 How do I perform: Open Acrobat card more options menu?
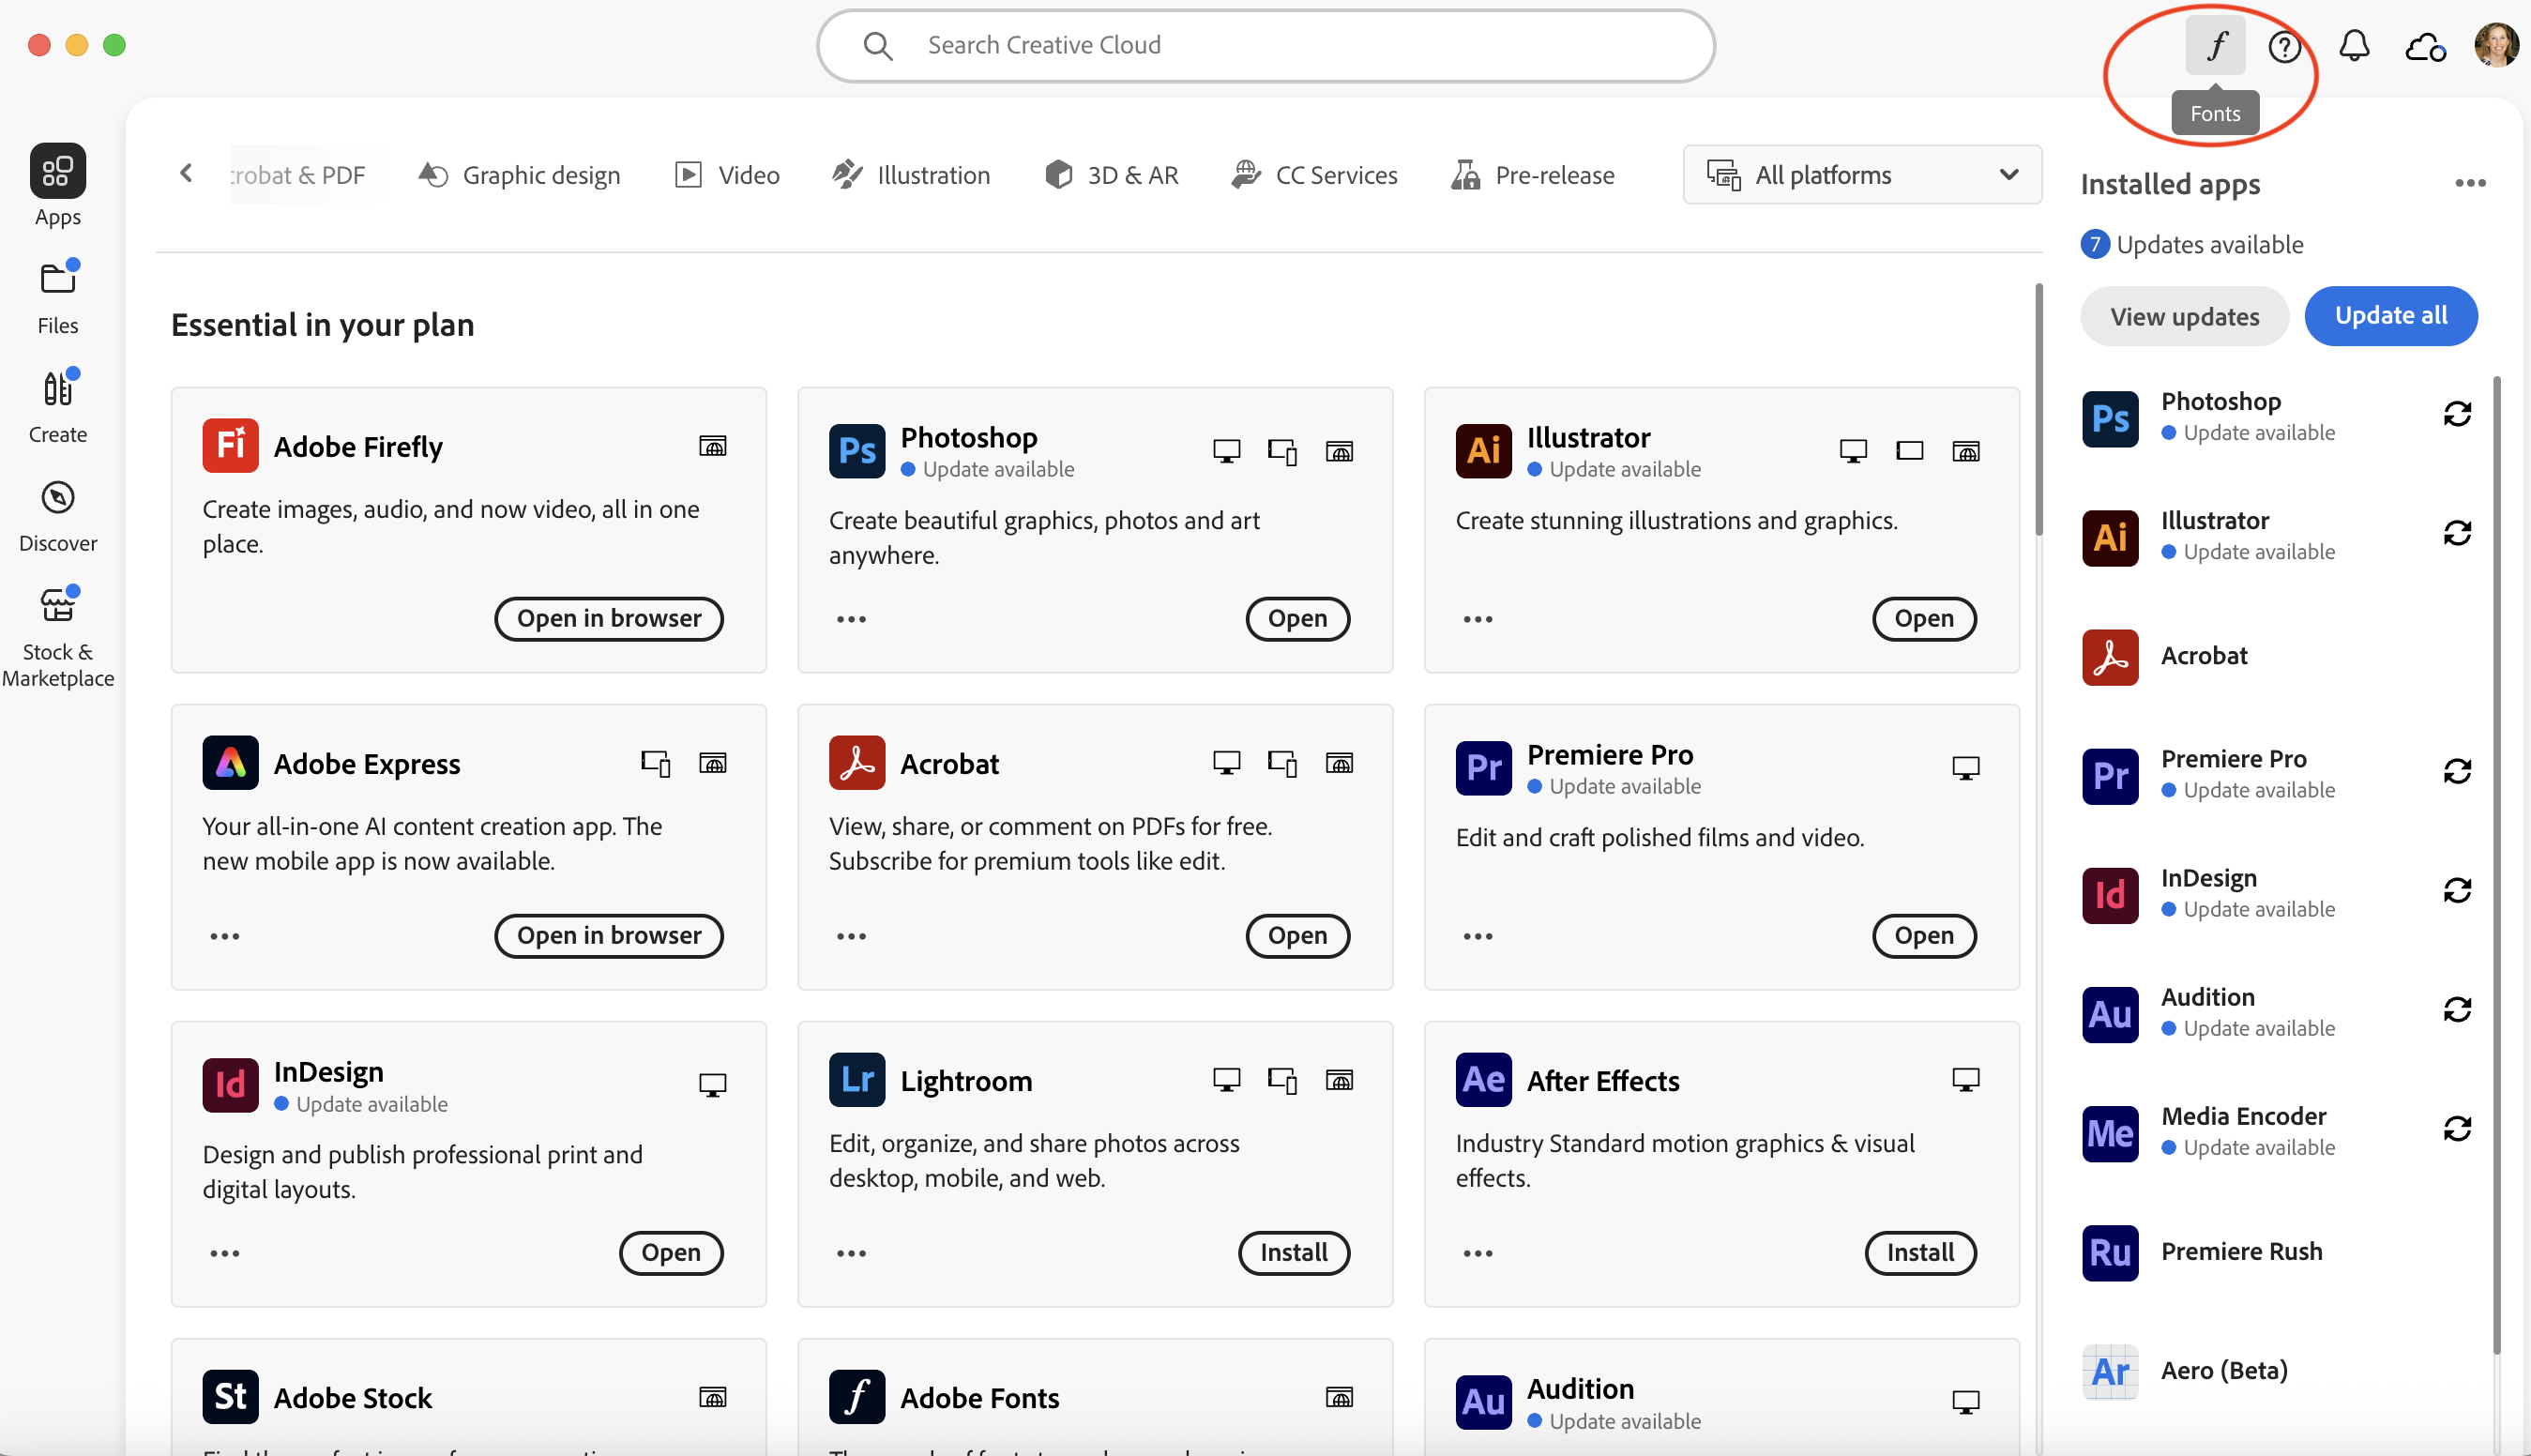tap(851, 937)
